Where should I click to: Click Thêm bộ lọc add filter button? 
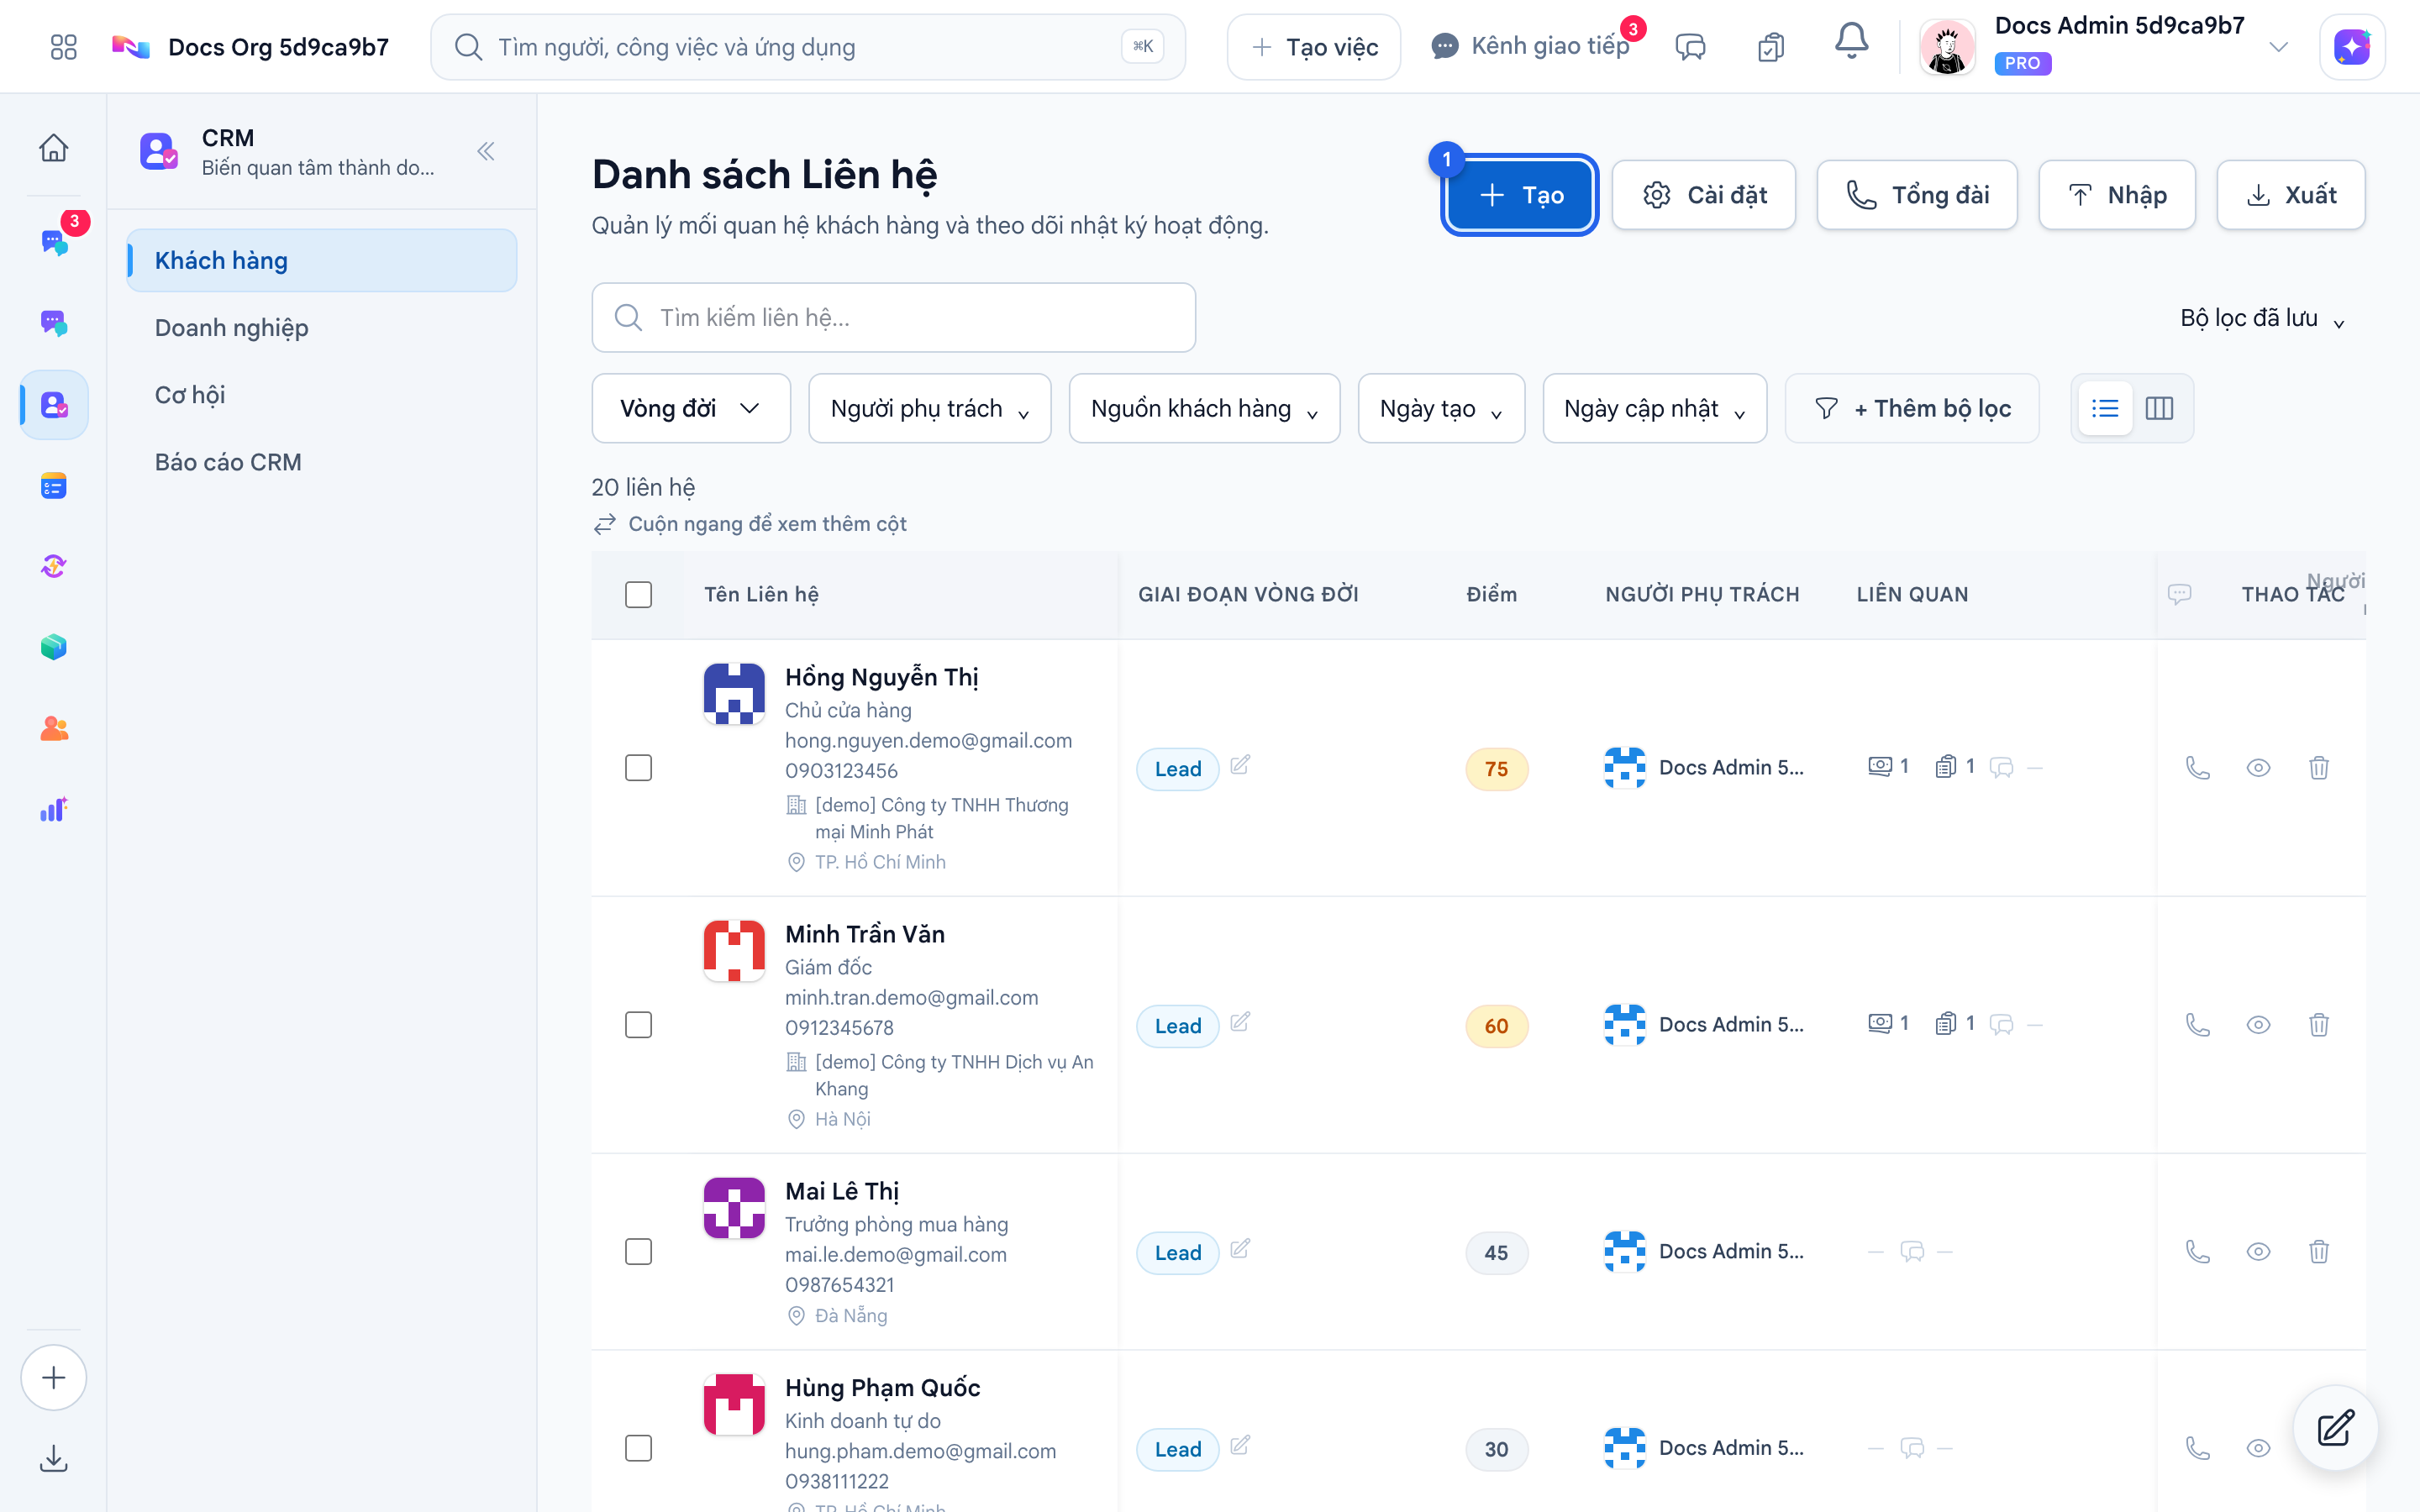point(1912,408)
